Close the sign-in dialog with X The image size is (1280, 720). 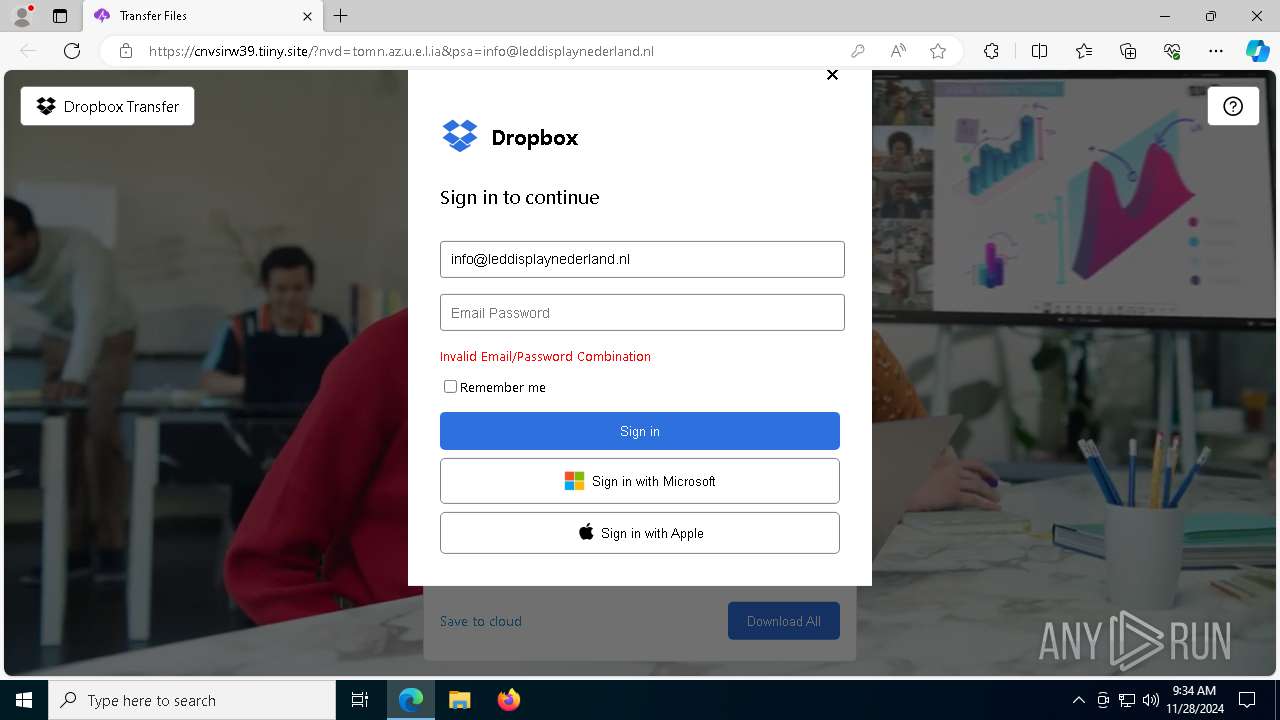[x=832, y=75]
